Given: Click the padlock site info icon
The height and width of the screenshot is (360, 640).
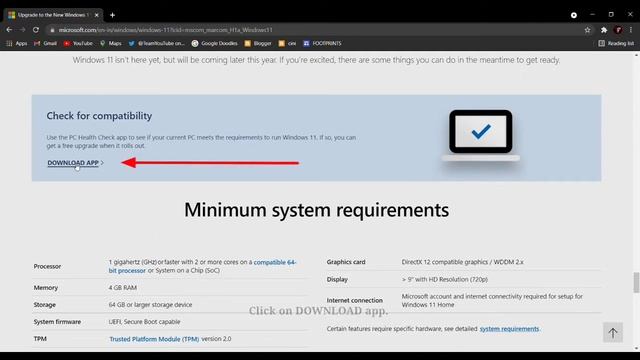Looking at the screenshot, I should 52,30.
